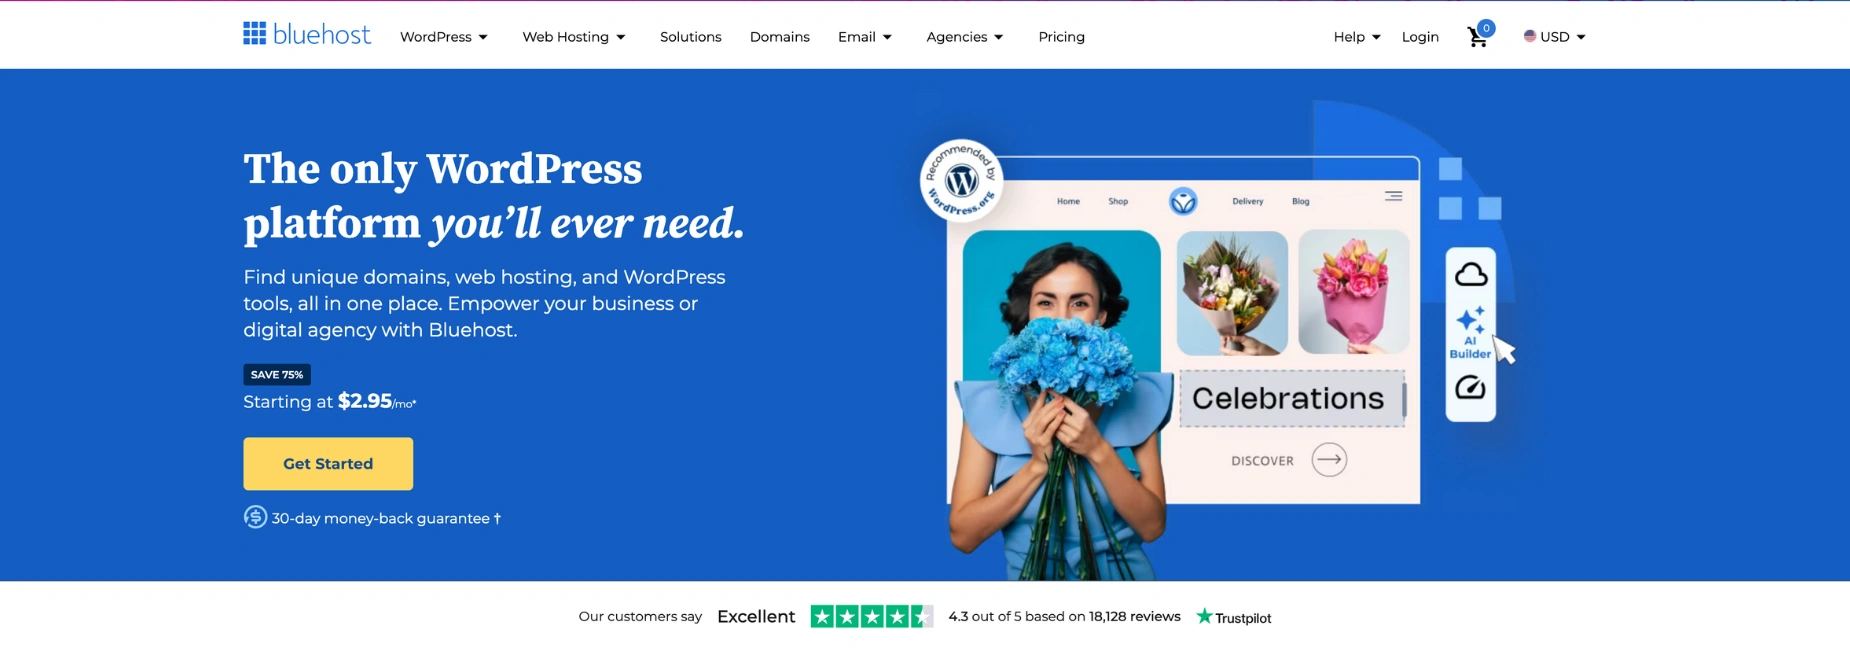
Task: Click the Discover arrow circle icon
Action: point(1329,460)
